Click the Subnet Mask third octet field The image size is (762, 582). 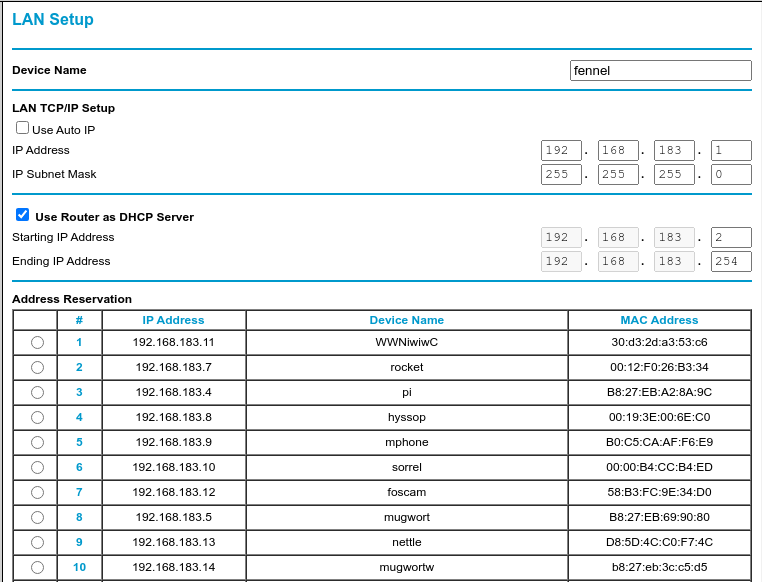(x=675, y=174)
